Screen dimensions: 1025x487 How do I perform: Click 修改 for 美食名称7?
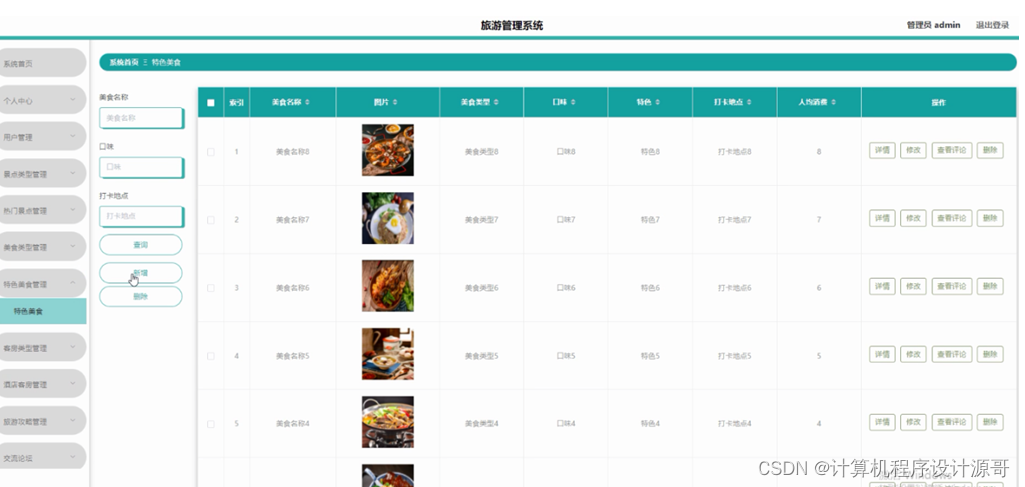(913, 218)
